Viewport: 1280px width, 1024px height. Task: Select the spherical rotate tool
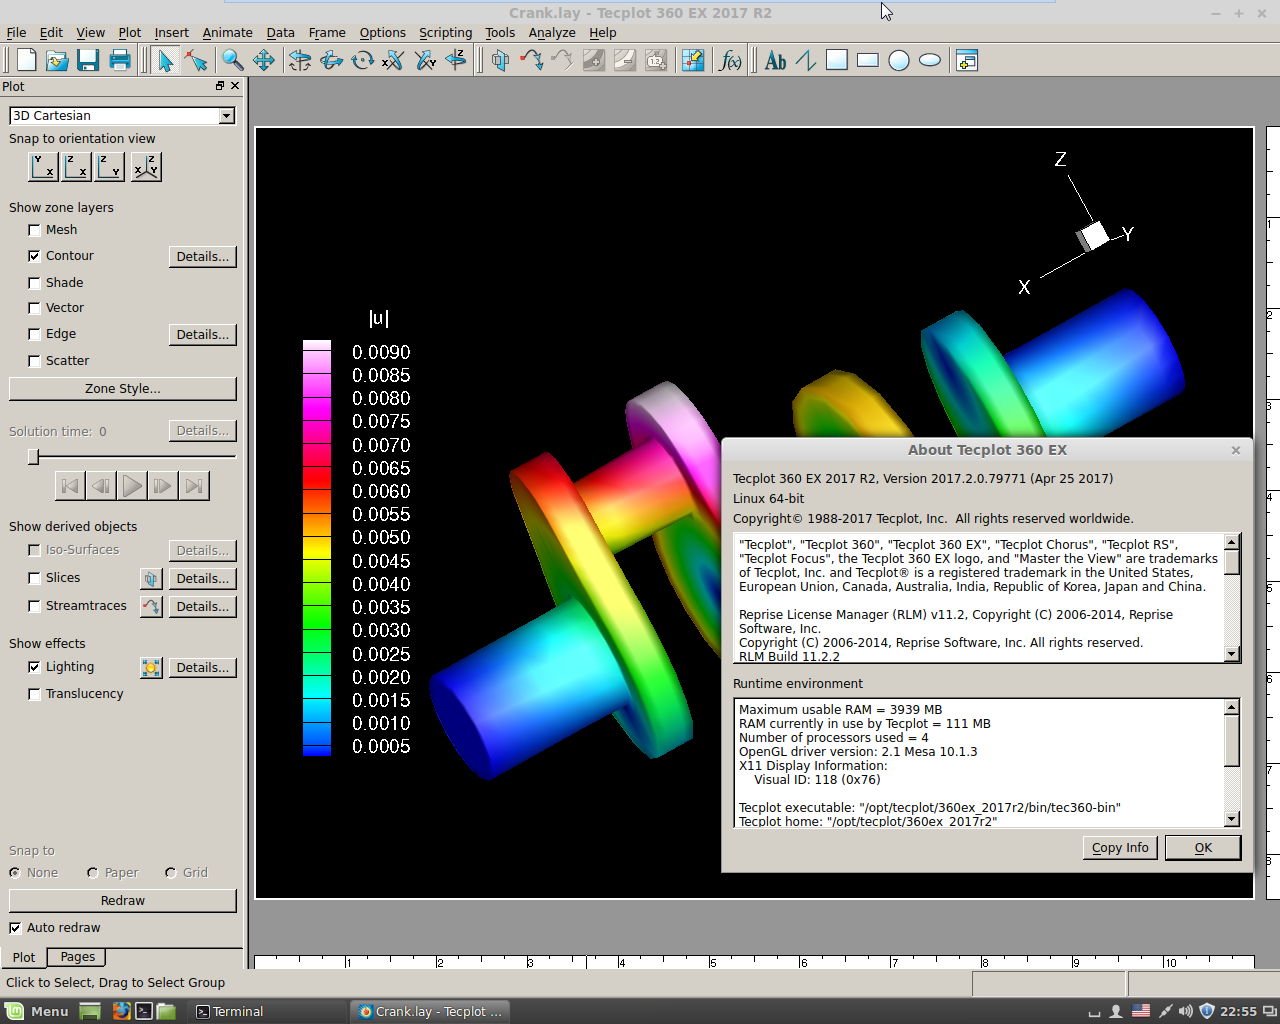(x=300, y=60)
